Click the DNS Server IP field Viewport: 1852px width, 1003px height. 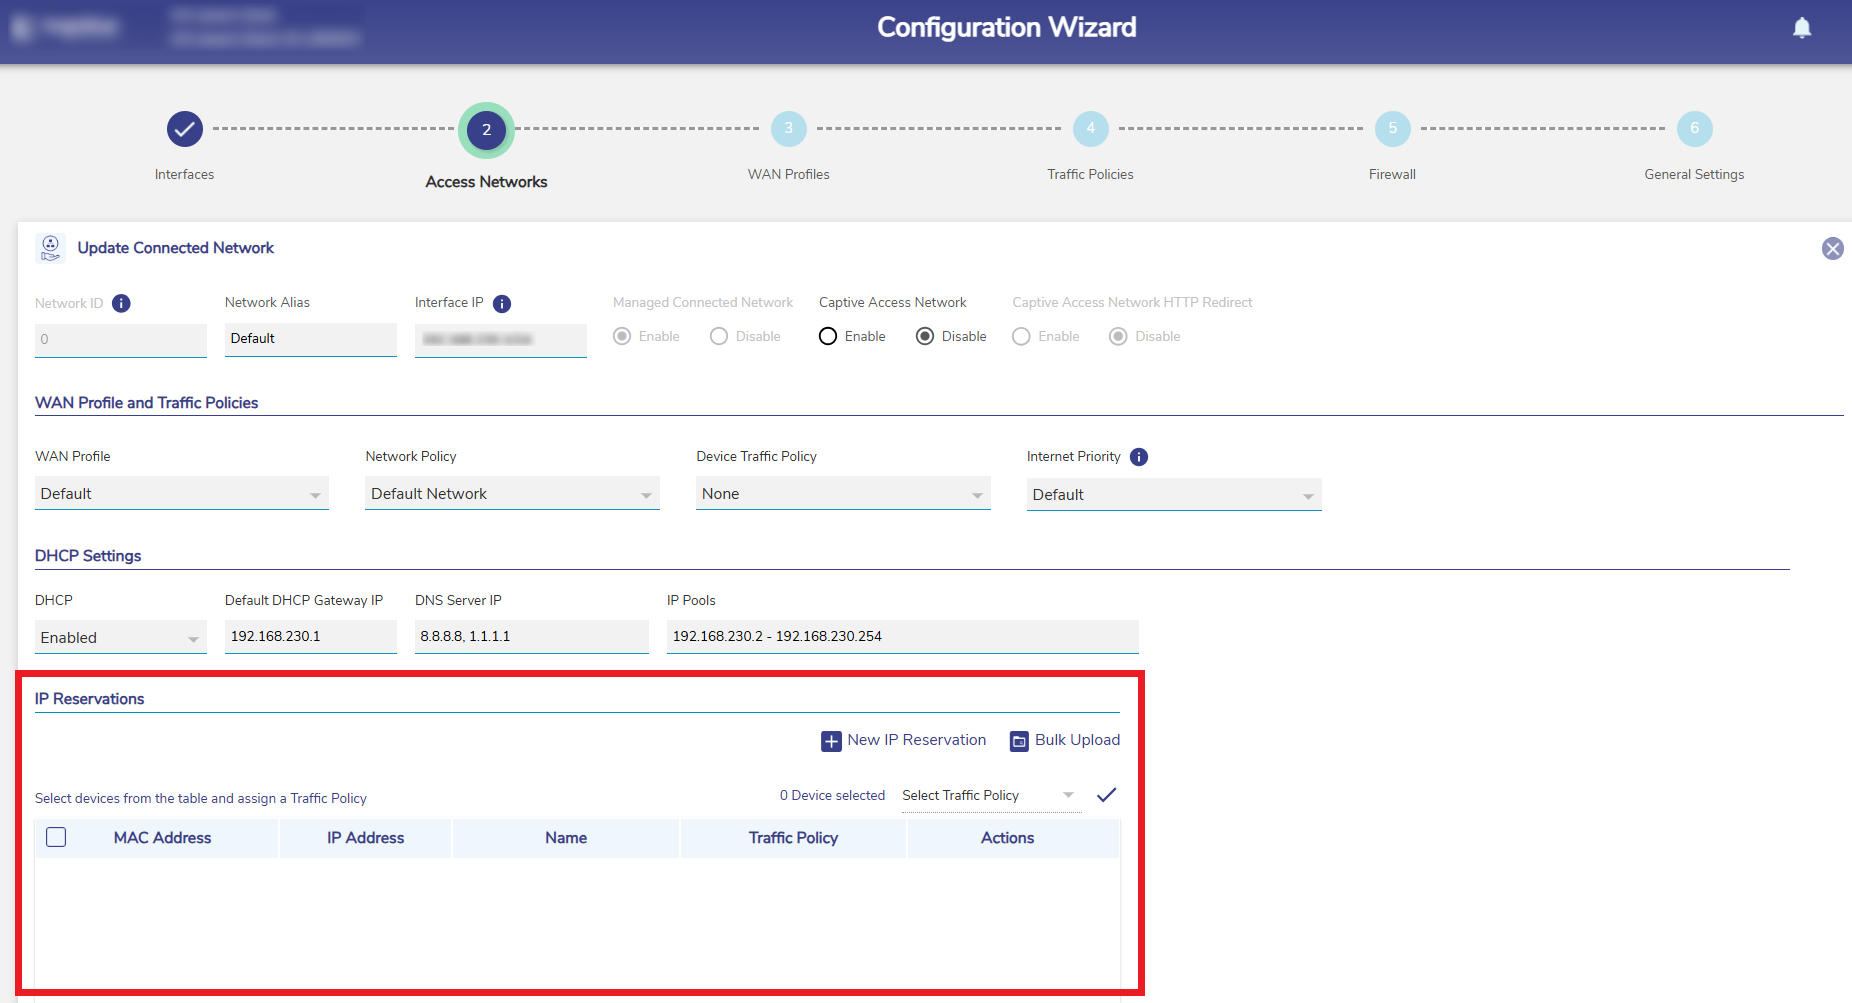pos(532,637)
